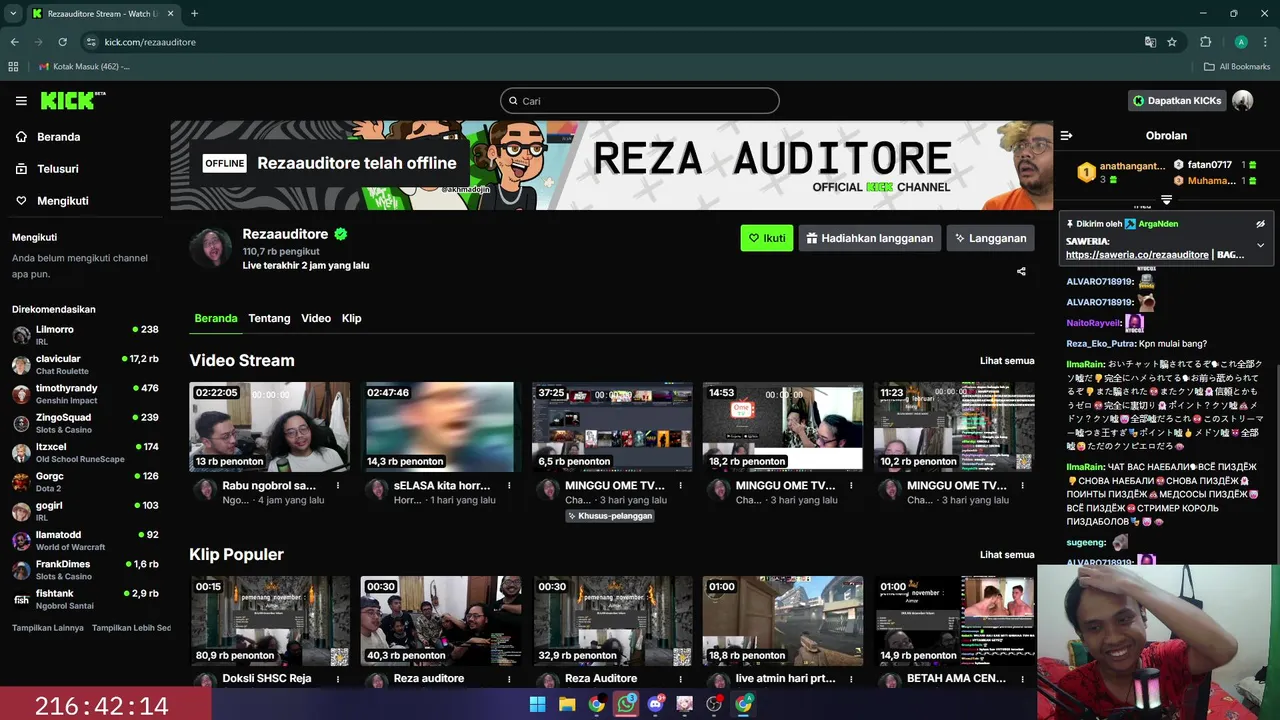Open the Chrome profile A avatar
This screenshot has height=720, width=1280.
1241,42
